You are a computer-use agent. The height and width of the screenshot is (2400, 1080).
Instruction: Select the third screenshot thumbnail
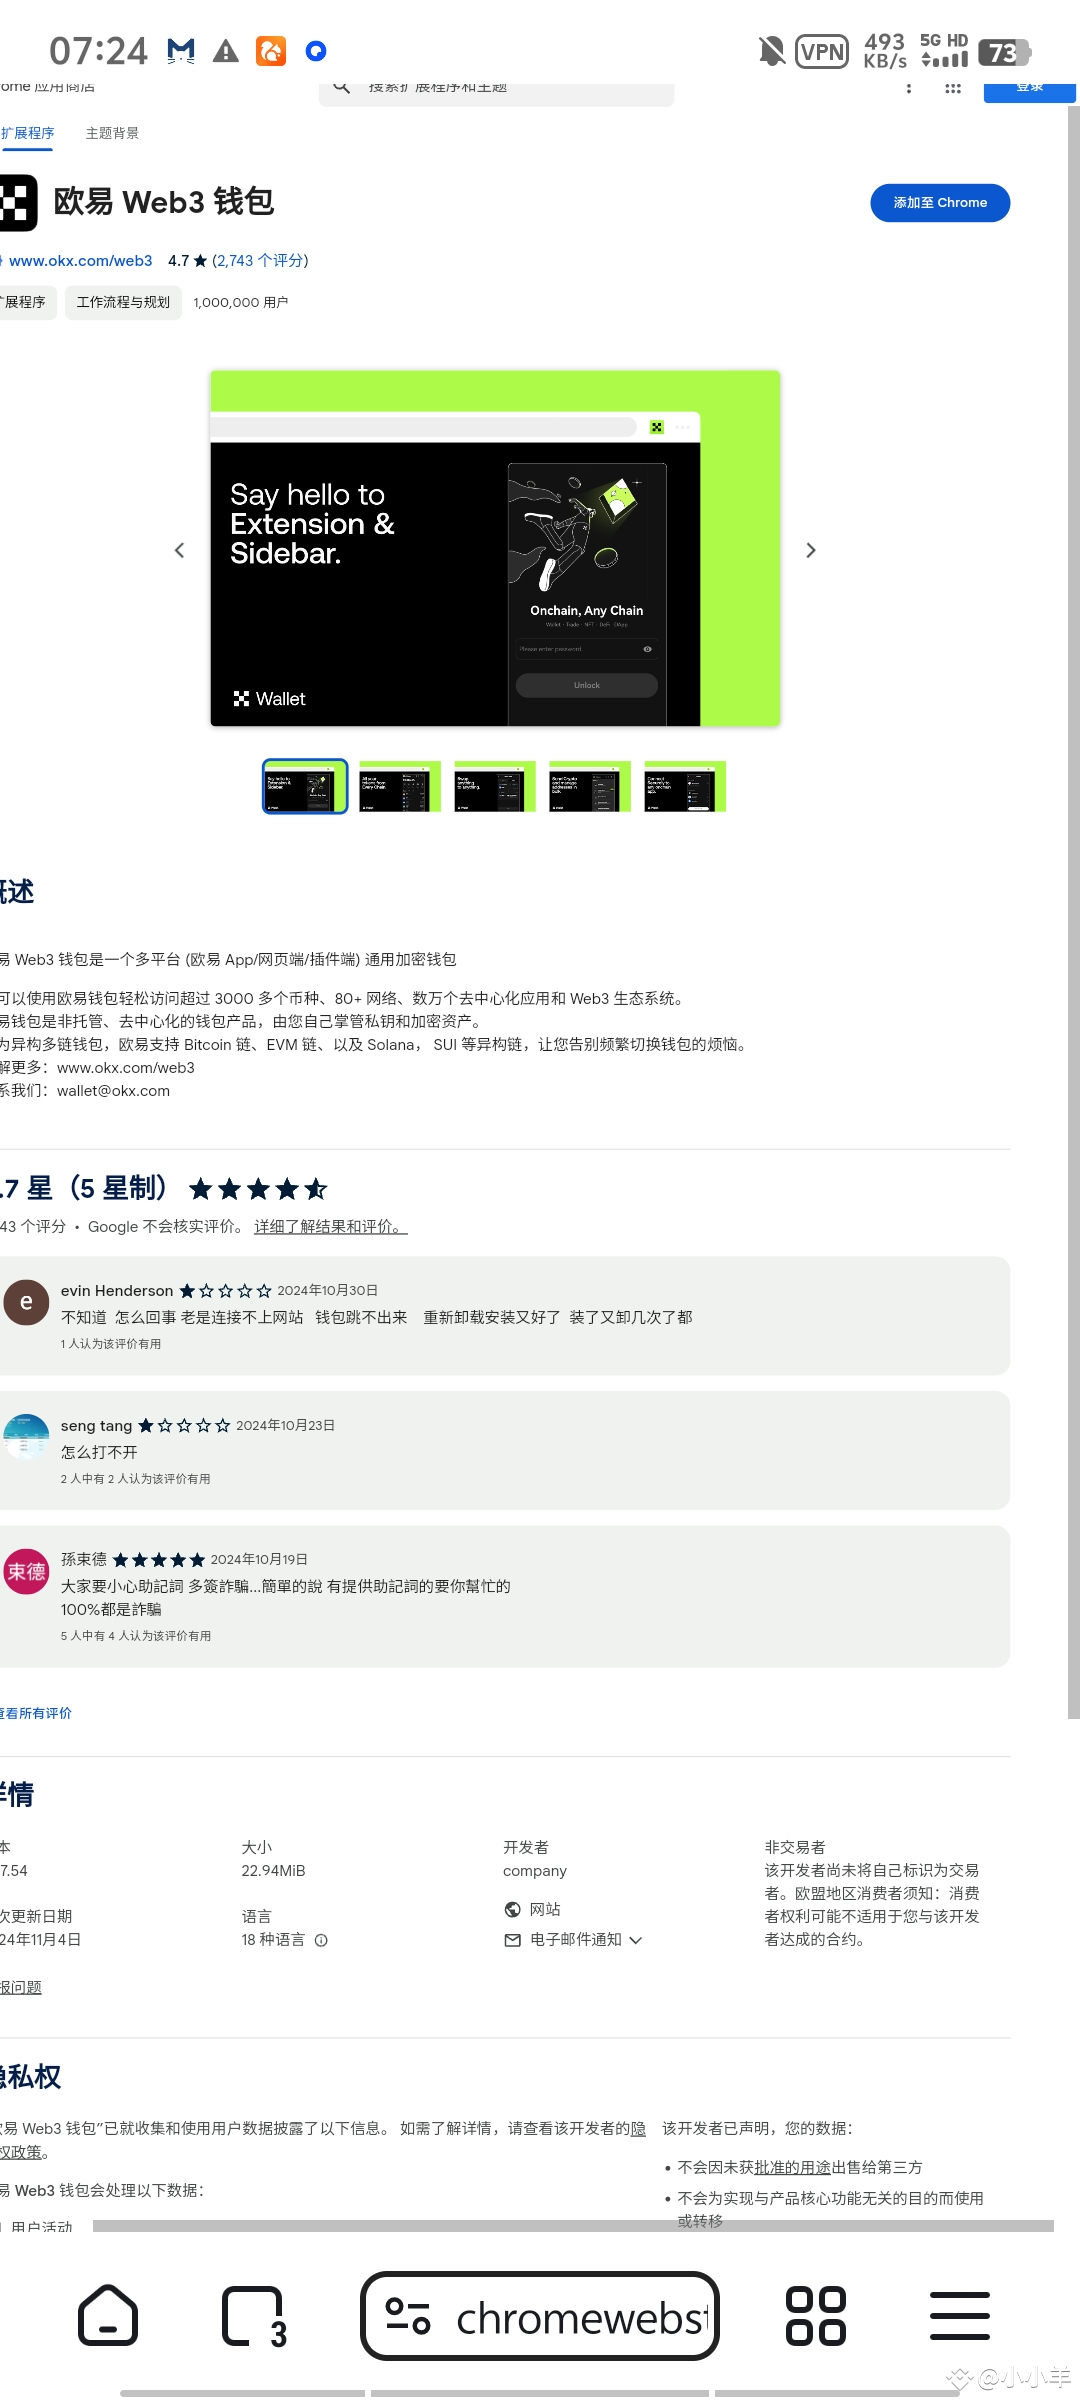coord(495,787)
